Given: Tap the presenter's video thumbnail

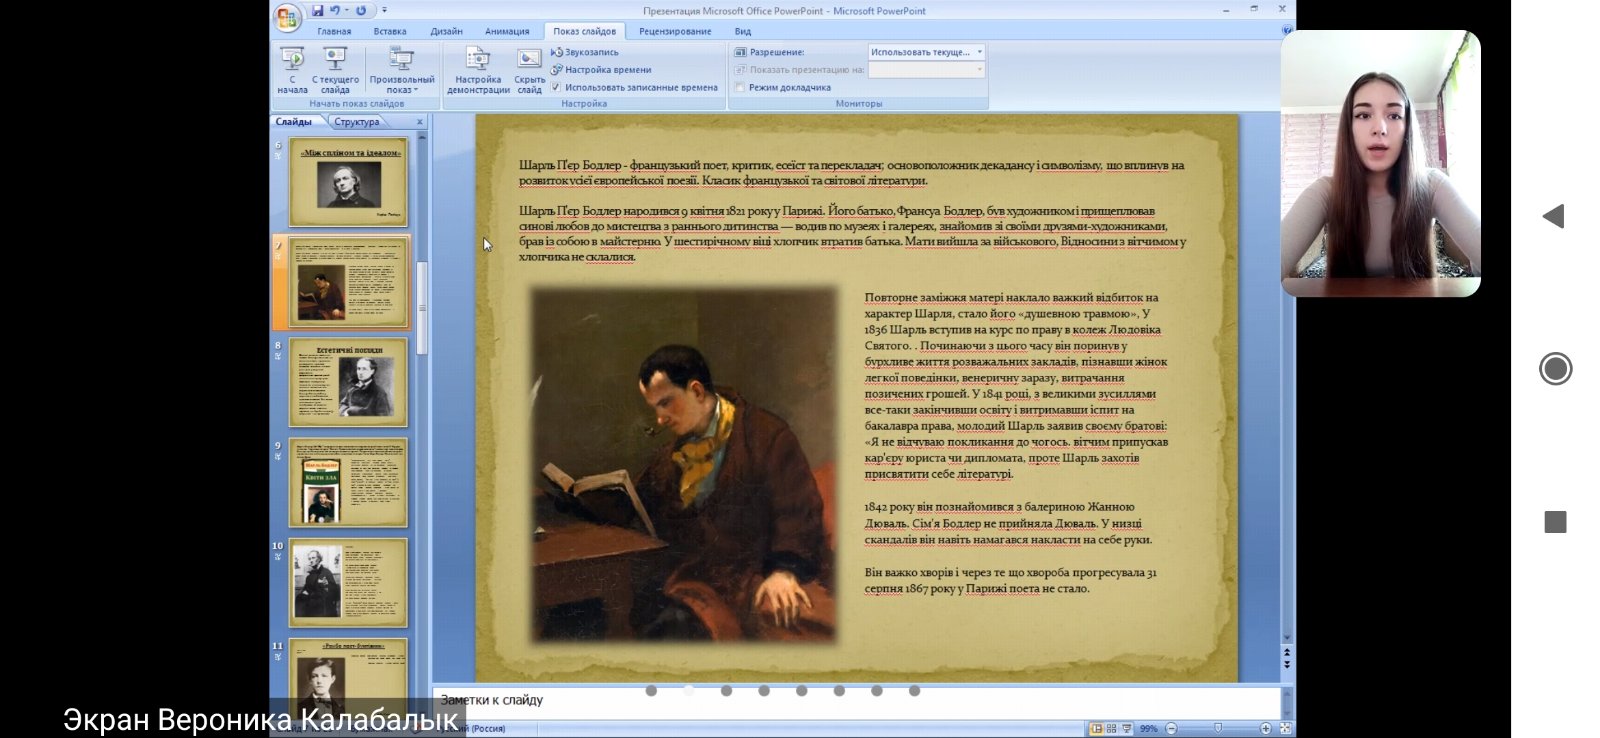Looking at the screenshot, I should pyautogui.click(x=1380, y=163).
